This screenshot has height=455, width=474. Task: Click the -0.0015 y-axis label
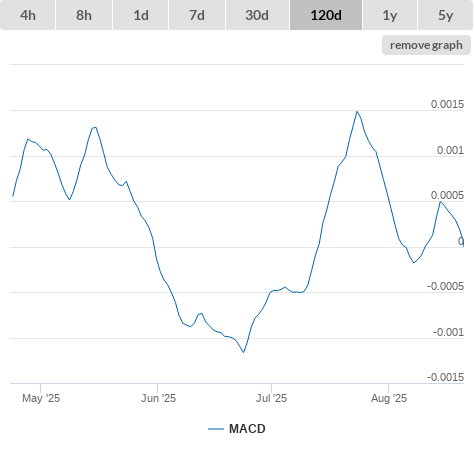tap(445, 377)
